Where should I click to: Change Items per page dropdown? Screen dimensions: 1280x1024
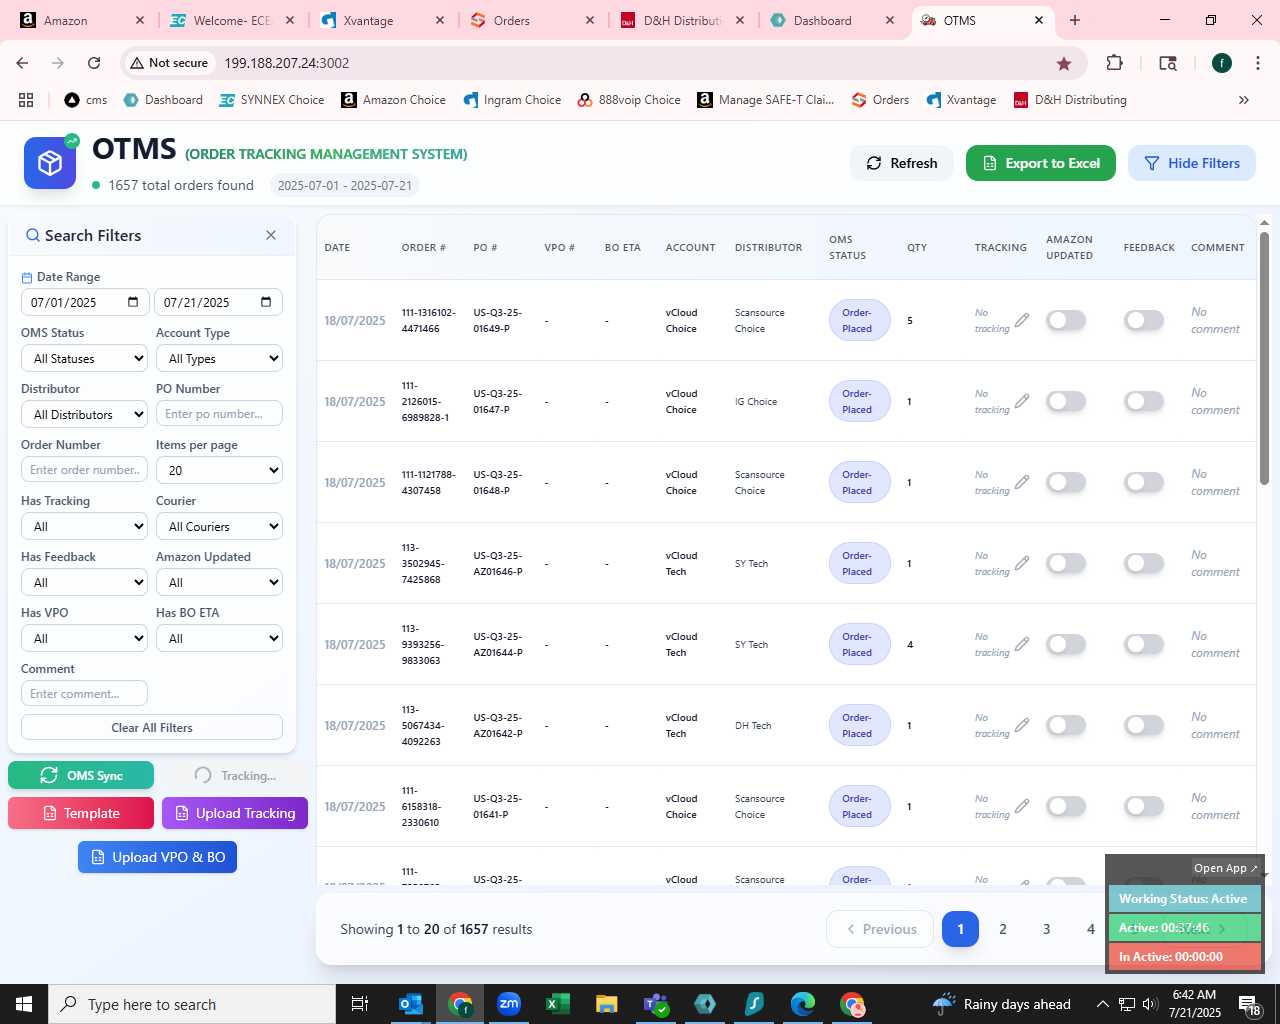(x=219, y=470)
